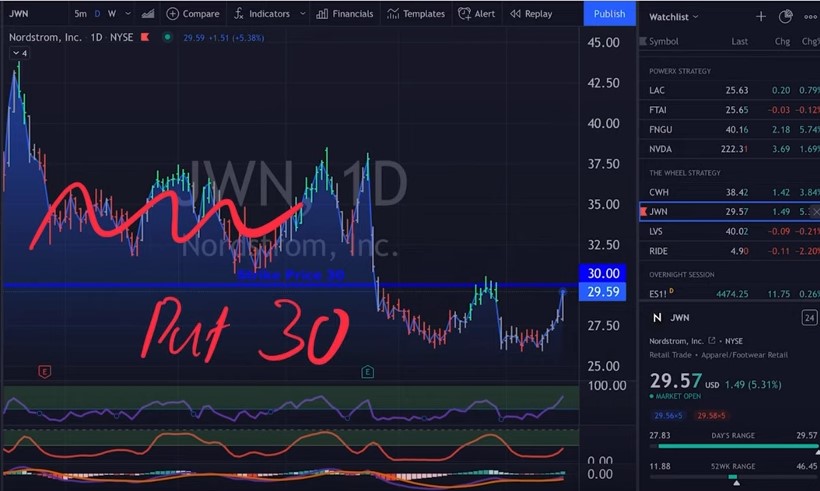Click the 30.00 strike price label
820x491 pixels.
click(603, 273)
